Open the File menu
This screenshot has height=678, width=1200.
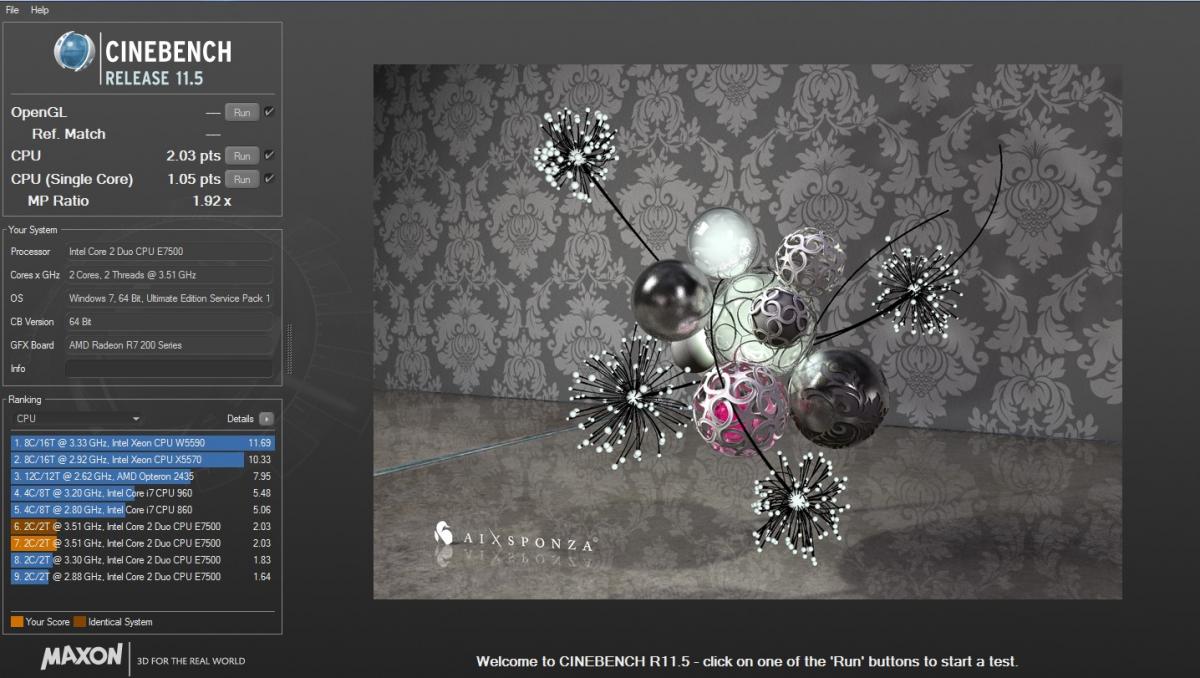[12, 9]
